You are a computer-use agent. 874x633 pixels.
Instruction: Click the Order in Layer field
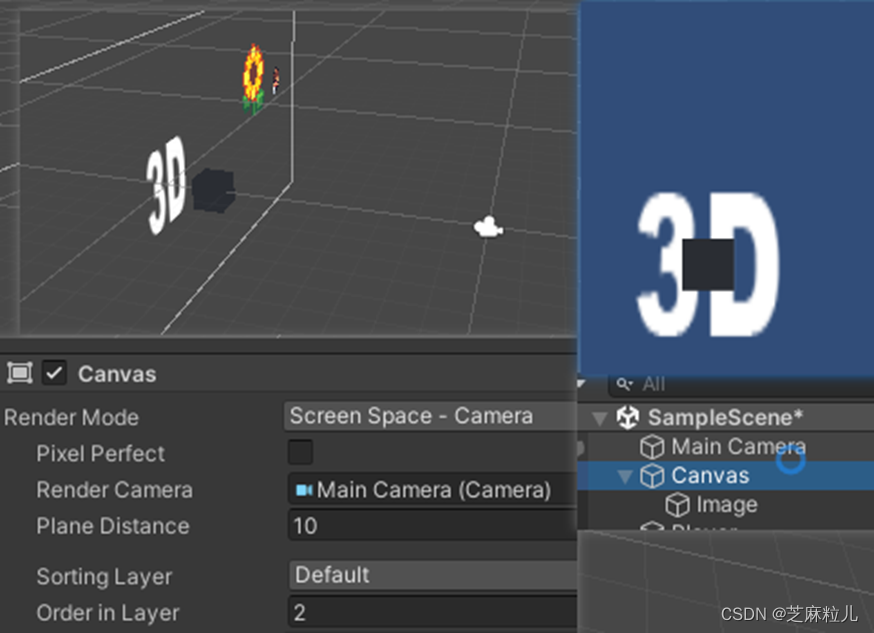(x=432, y=612)
